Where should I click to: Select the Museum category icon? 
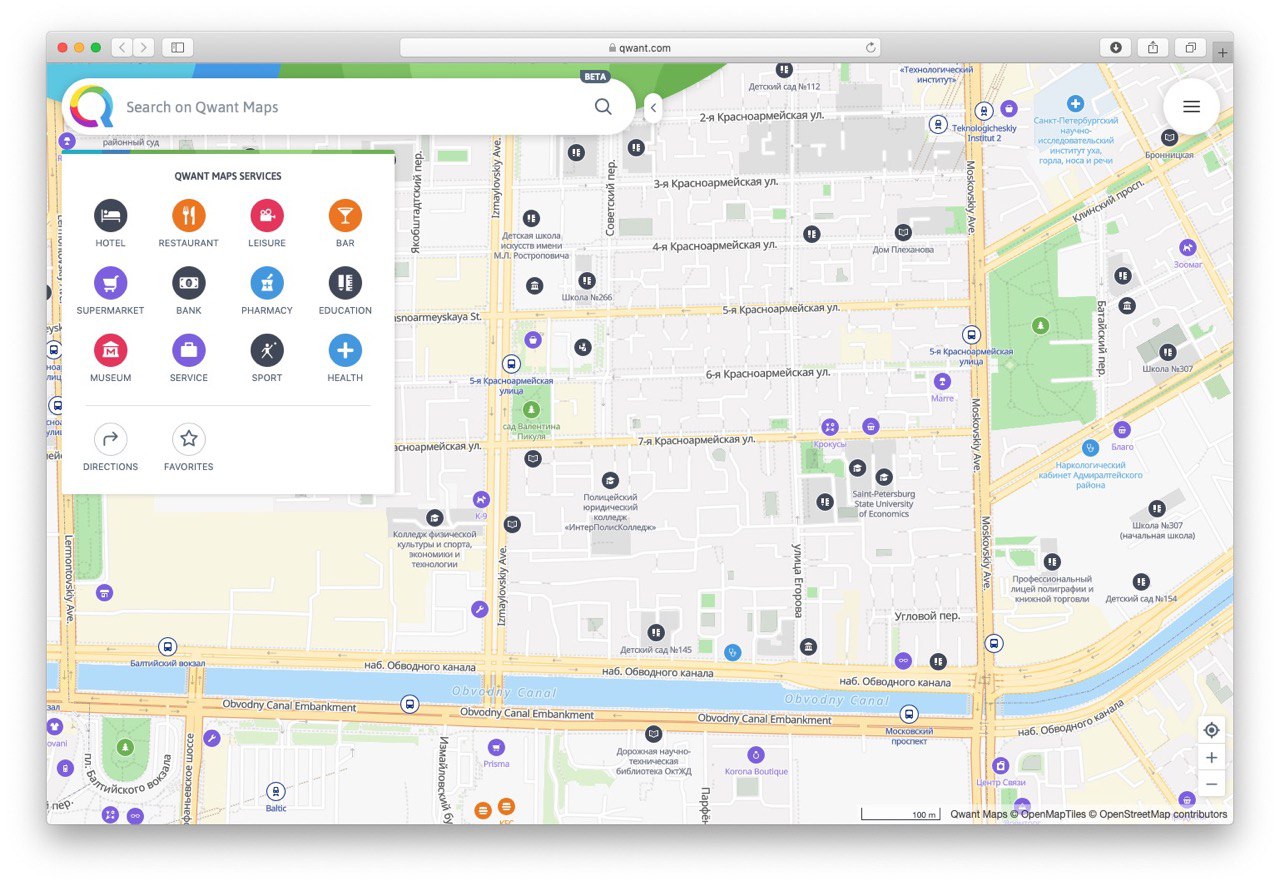110,350
